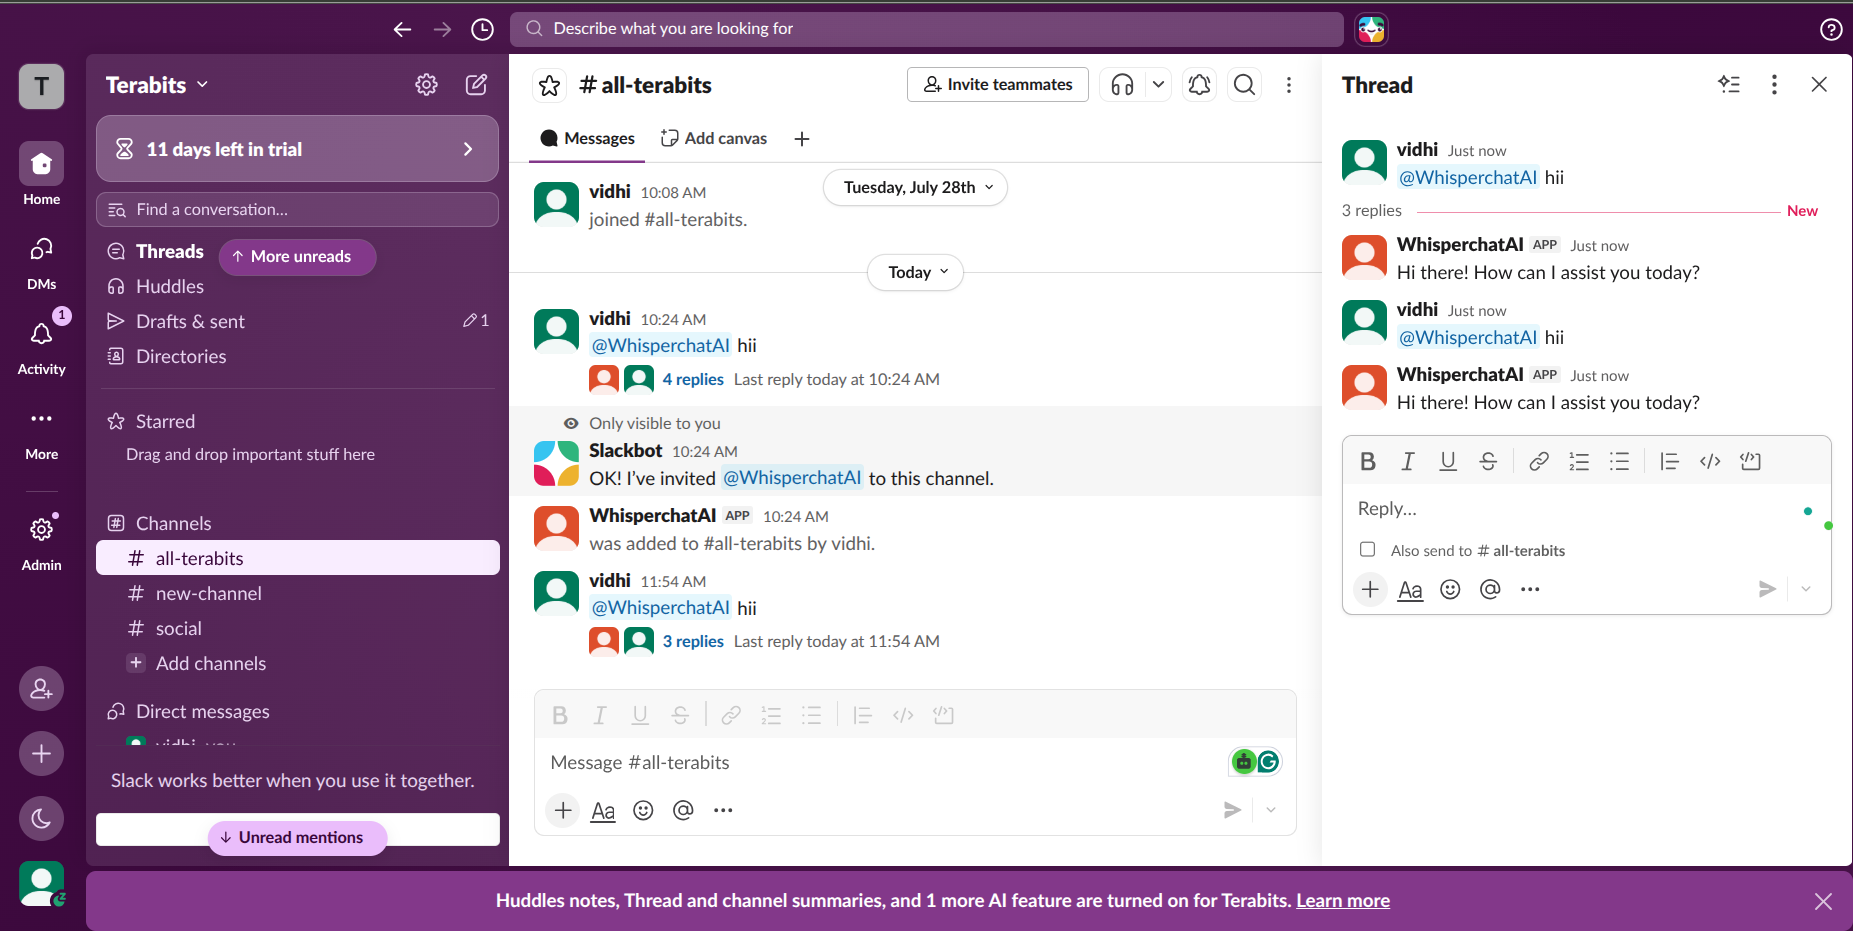Add emoji in thread reply
This screenshot has height=931, width=1853.
[1450, 590]
